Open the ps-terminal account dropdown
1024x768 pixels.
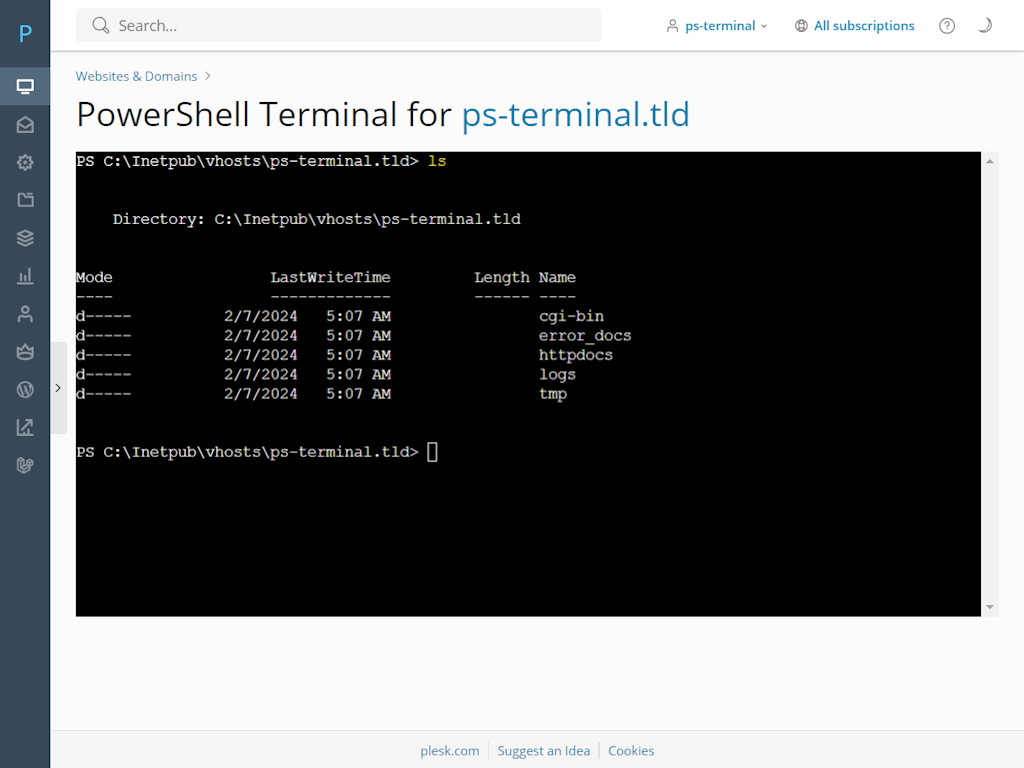tap(716, 25)
